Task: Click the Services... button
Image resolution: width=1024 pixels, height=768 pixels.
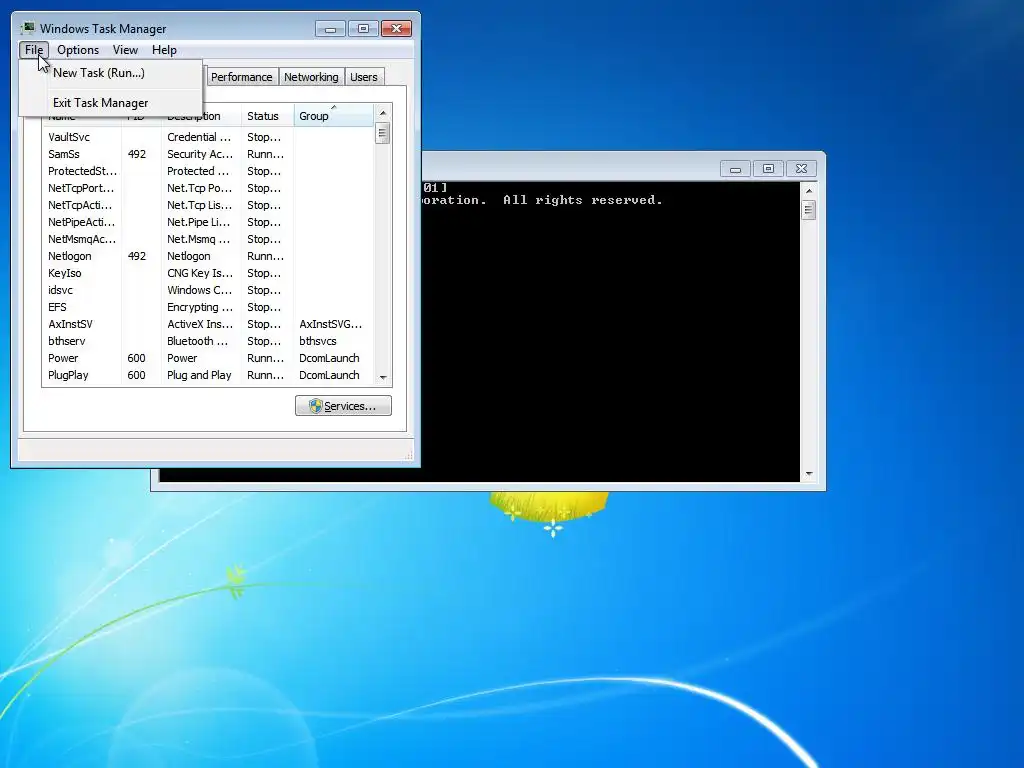Action: (343, 406)
